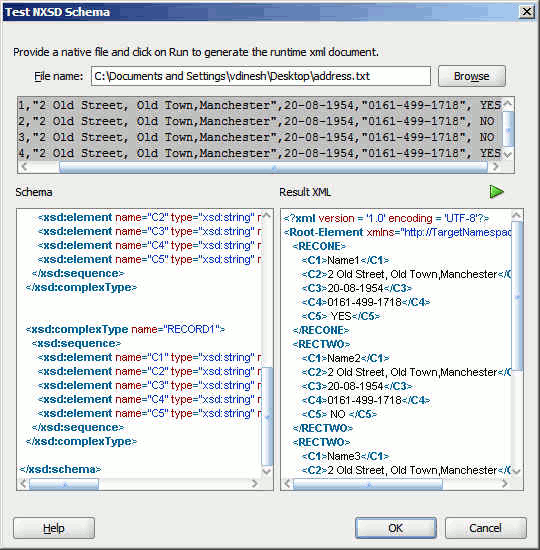Click the first RECONE tag in Result XML

pos(319,246)
